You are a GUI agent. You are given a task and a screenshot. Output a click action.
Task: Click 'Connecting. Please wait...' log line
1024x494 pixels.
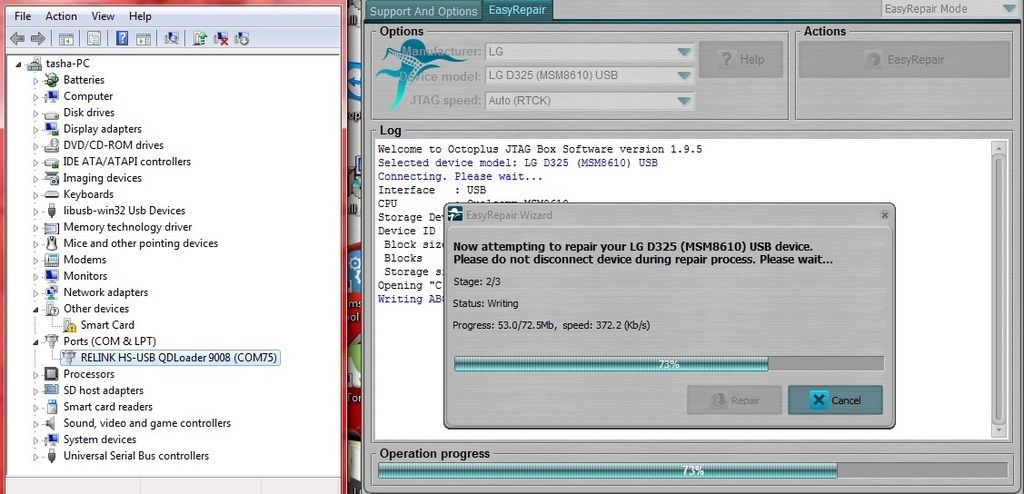coord(460,176)
